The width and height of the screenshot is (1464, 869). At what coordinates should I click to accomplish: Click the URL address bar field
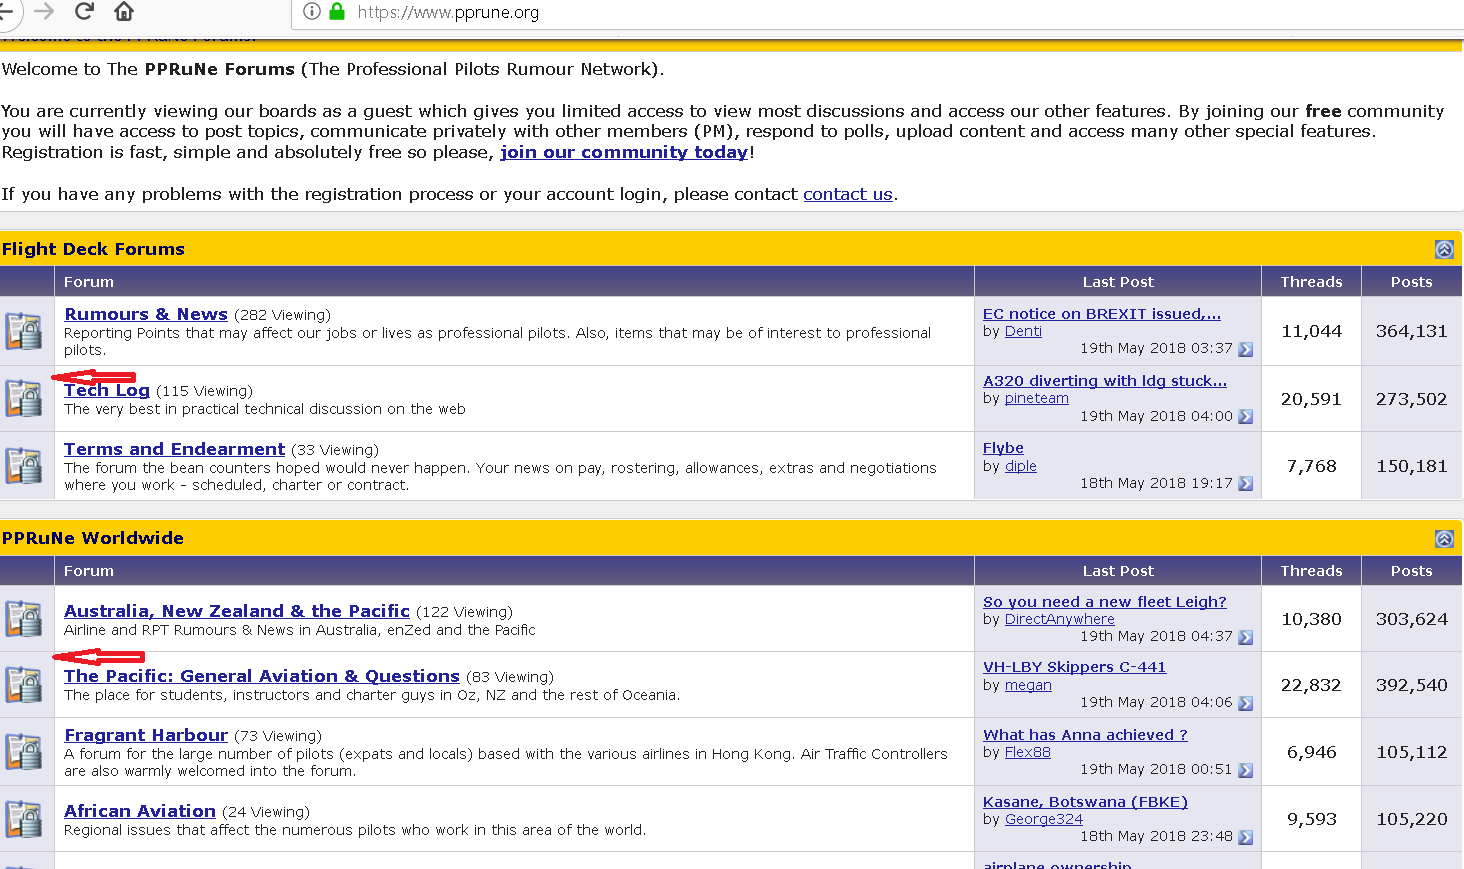[800, 12]
